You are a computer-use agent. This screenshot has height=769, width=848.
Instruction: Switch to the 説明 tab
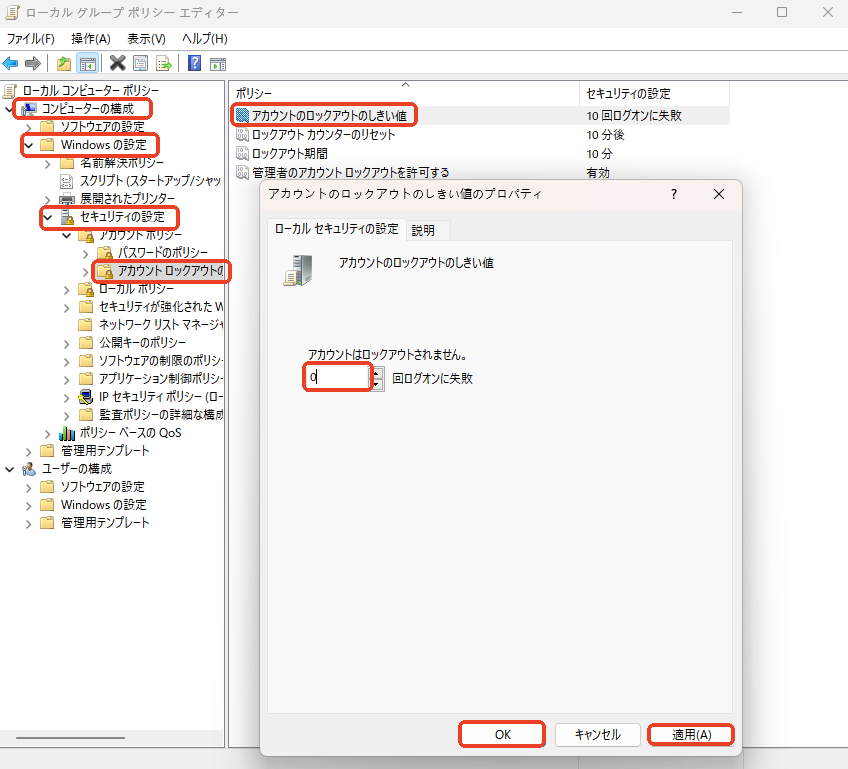point(423,230)
